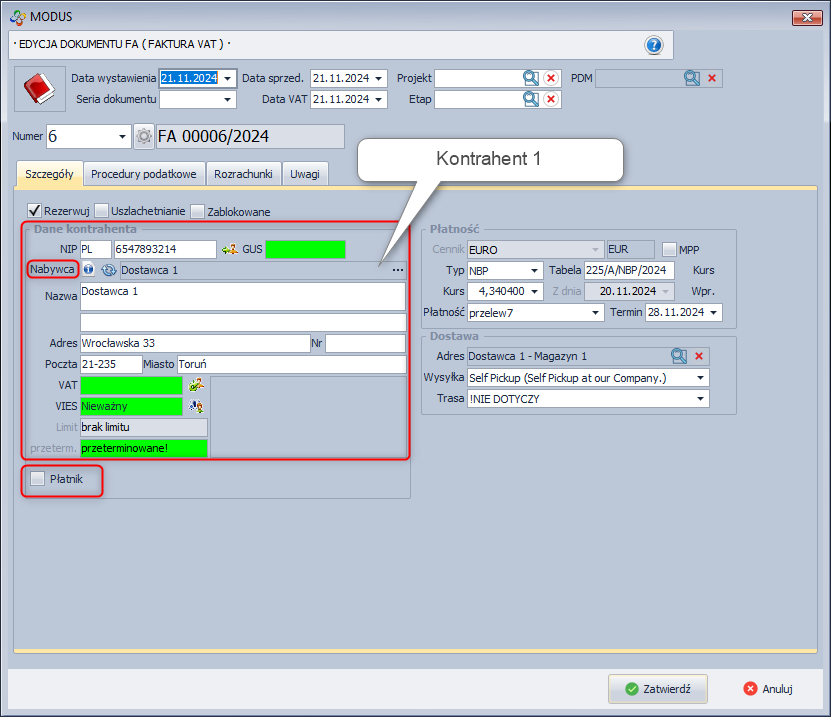Click in the Nazwa field containing Dostawca 1
This screenshot has width=831, height=717.
243,296
